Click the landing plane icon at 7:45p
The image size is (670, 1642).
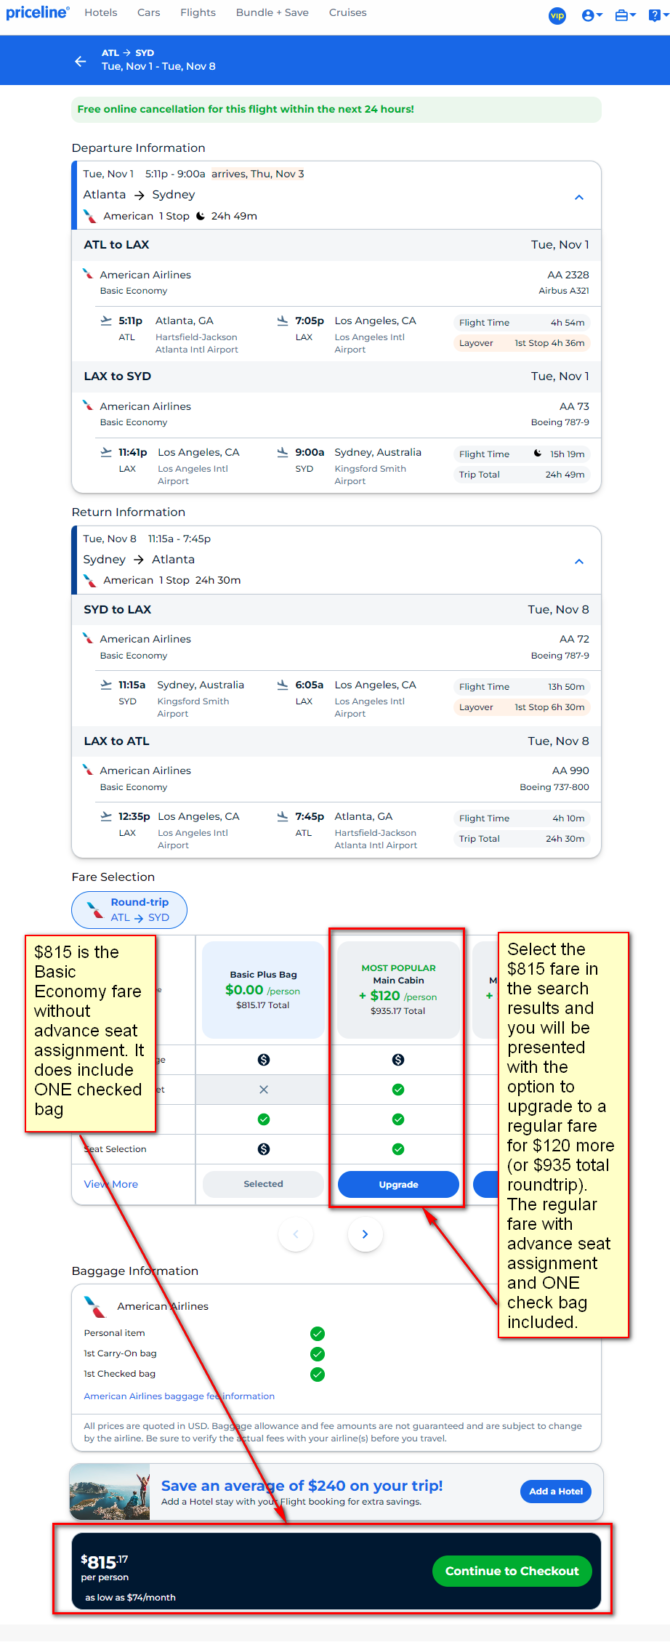[x=282, y=816]
